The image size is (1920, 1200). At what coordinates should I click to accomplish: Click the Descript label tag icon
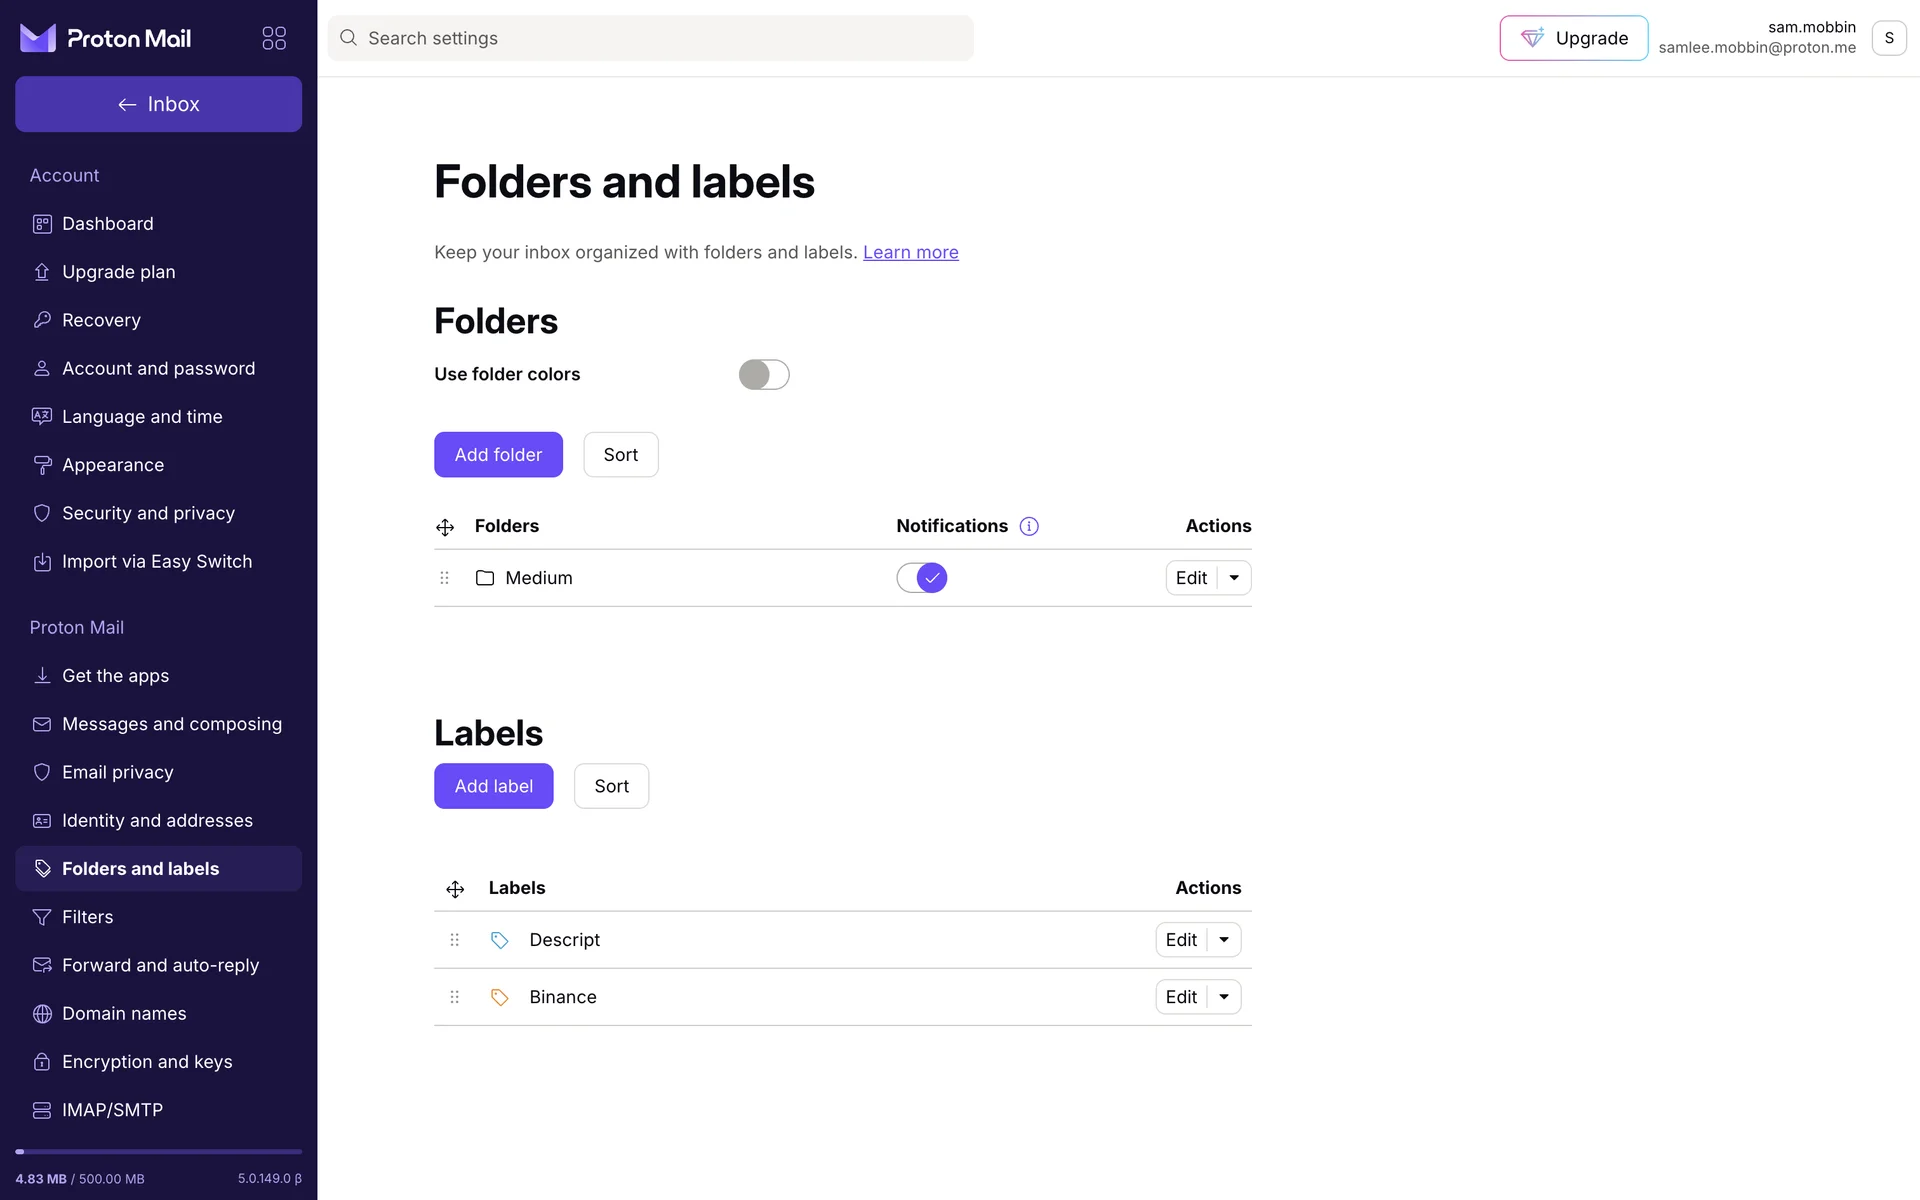click(500, 940)
